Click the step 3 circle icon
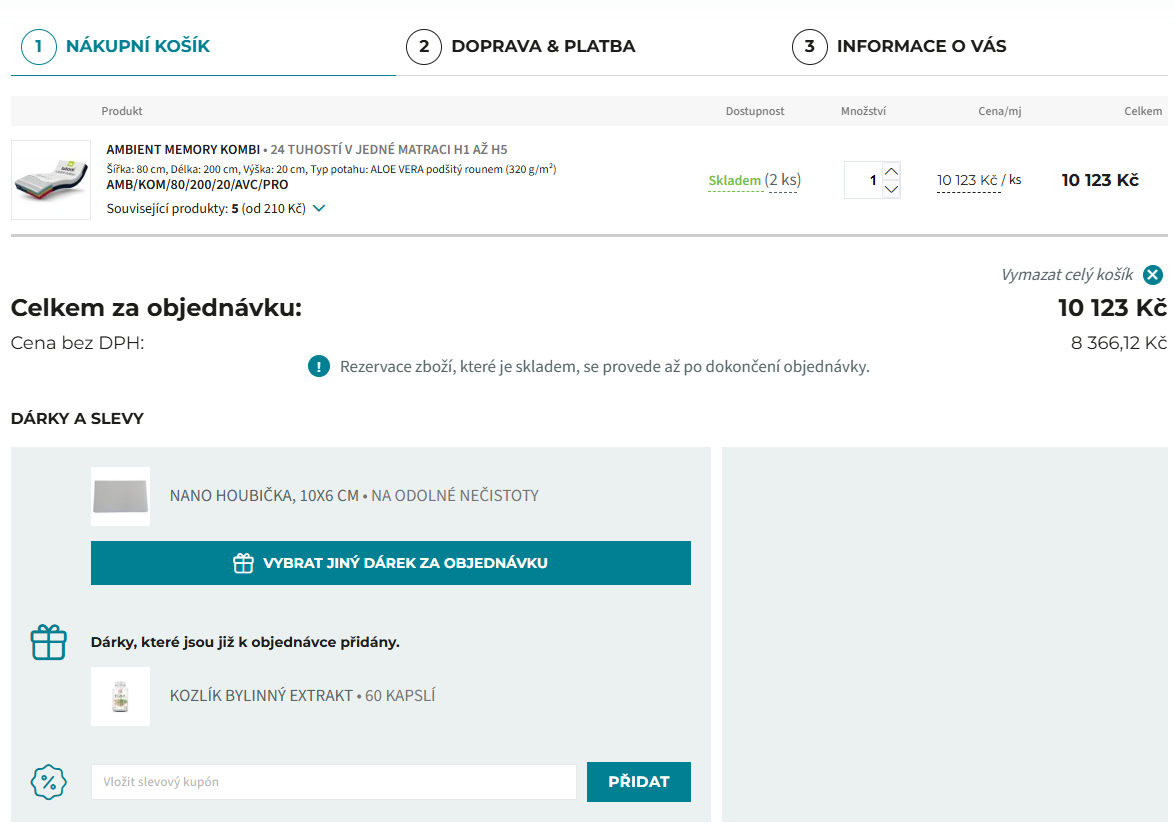Image resolution: width=1174 pixels, height=826 pixels. pyautogui.click(x=809, y=46)
